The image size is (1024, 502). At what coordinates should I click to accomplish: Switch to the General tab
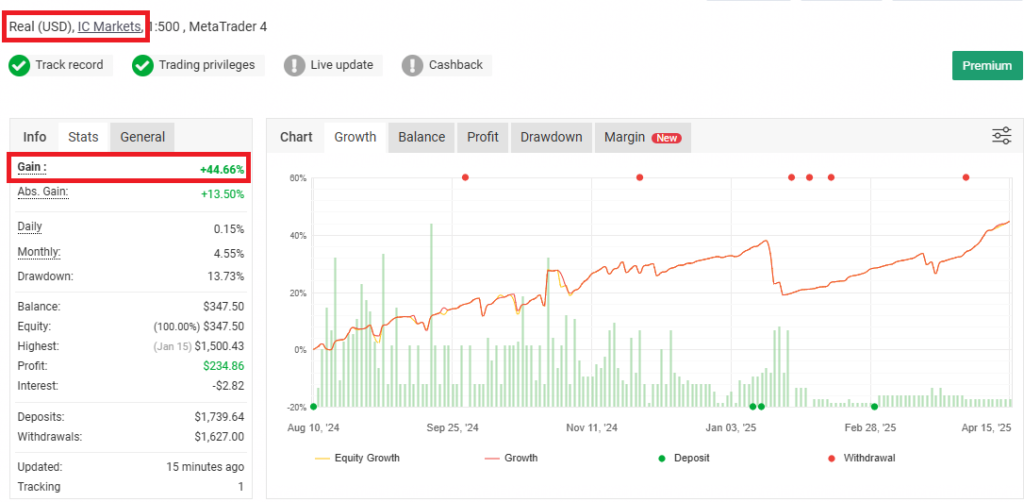coord(142,137)
